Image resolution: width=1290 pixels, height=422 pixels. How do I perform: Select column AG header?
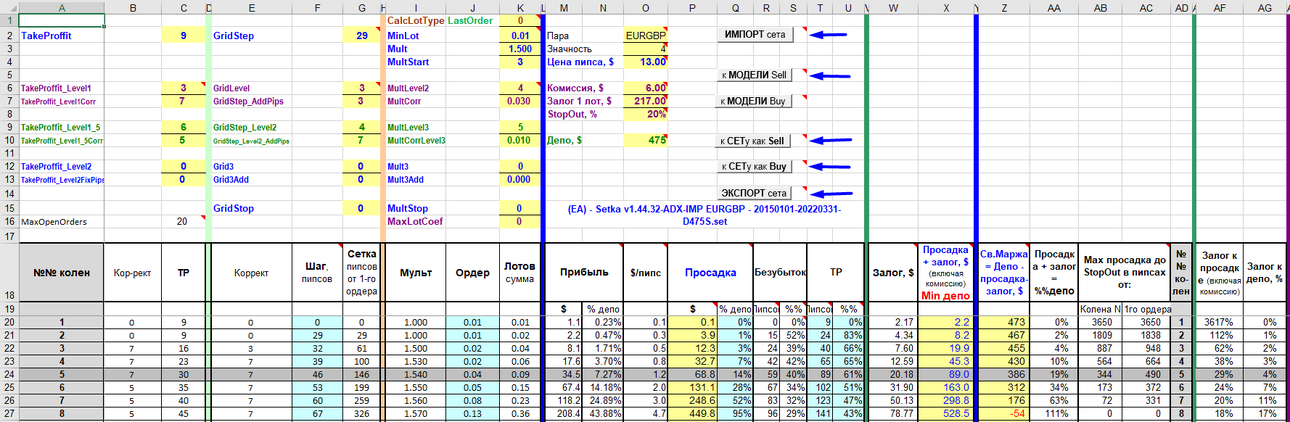[x=1266, y=7]
